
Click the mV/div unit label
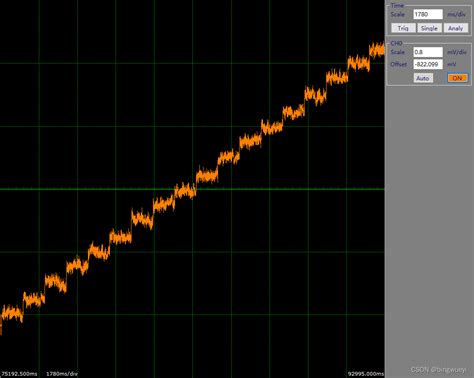(x=457, y=52)
